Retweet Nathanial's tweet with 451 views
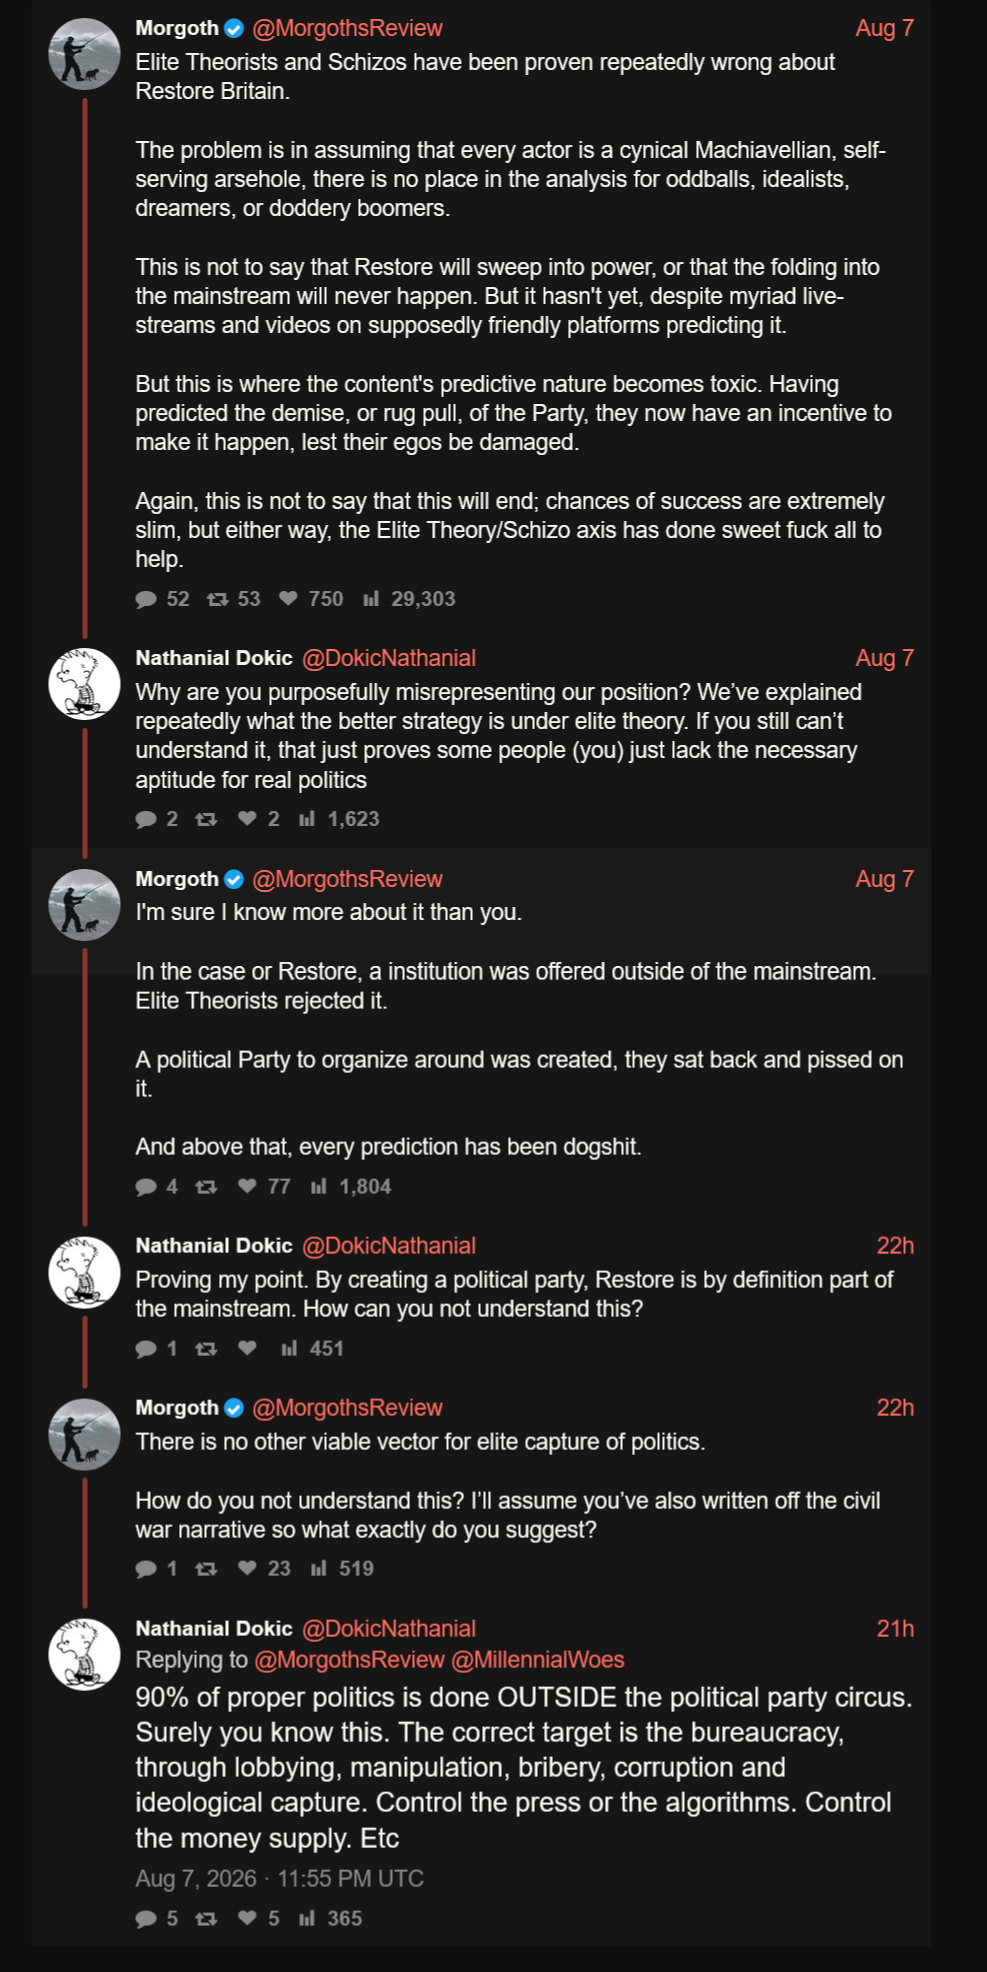 (206, 1348)
